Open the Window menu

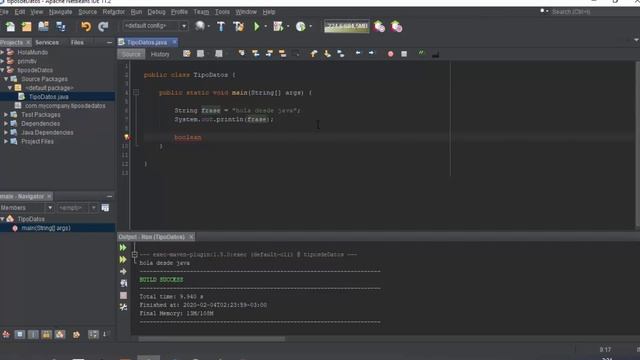tap(246, 12)
